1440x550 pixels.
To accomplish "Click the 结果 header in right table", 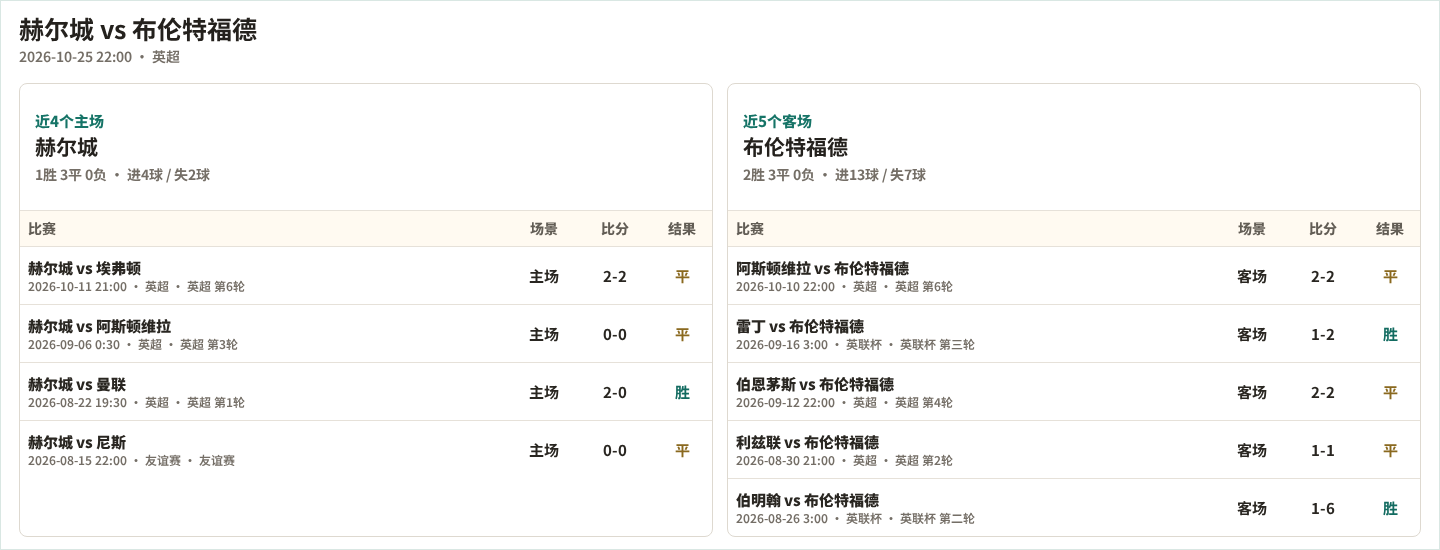I will [x=1390, y=229].
